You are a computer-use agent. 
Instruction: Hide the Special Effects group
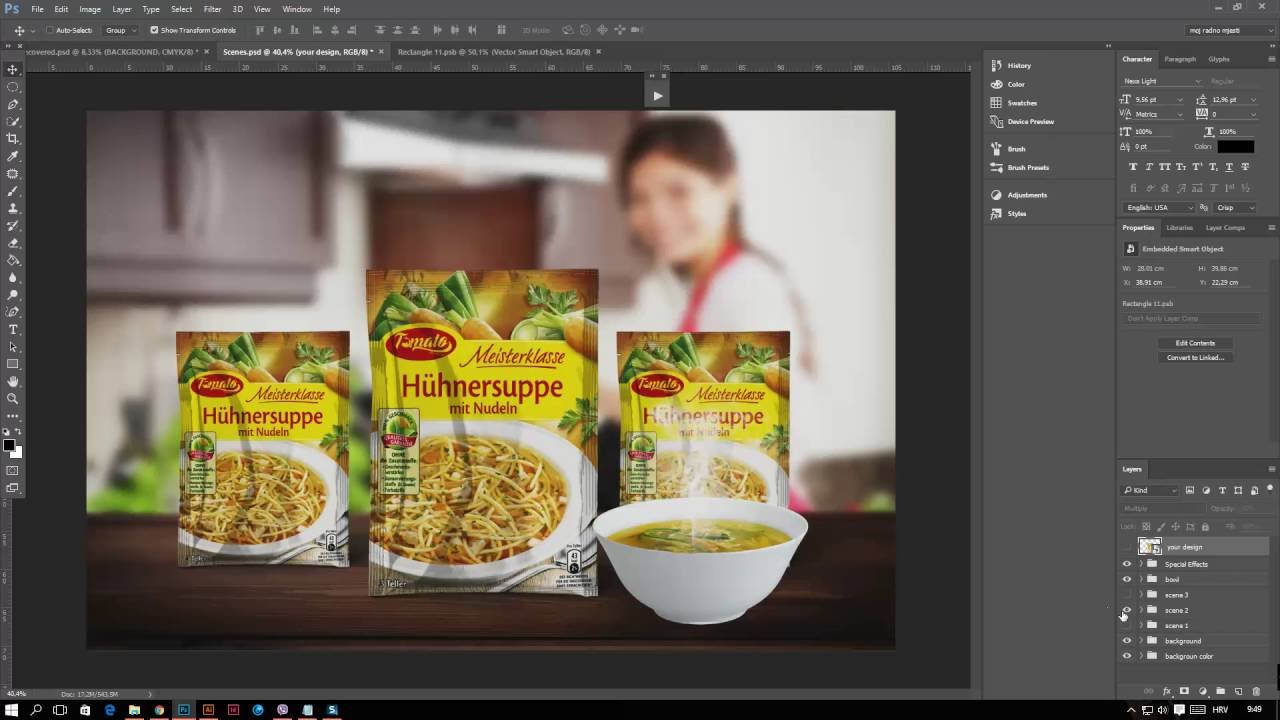1127,564
